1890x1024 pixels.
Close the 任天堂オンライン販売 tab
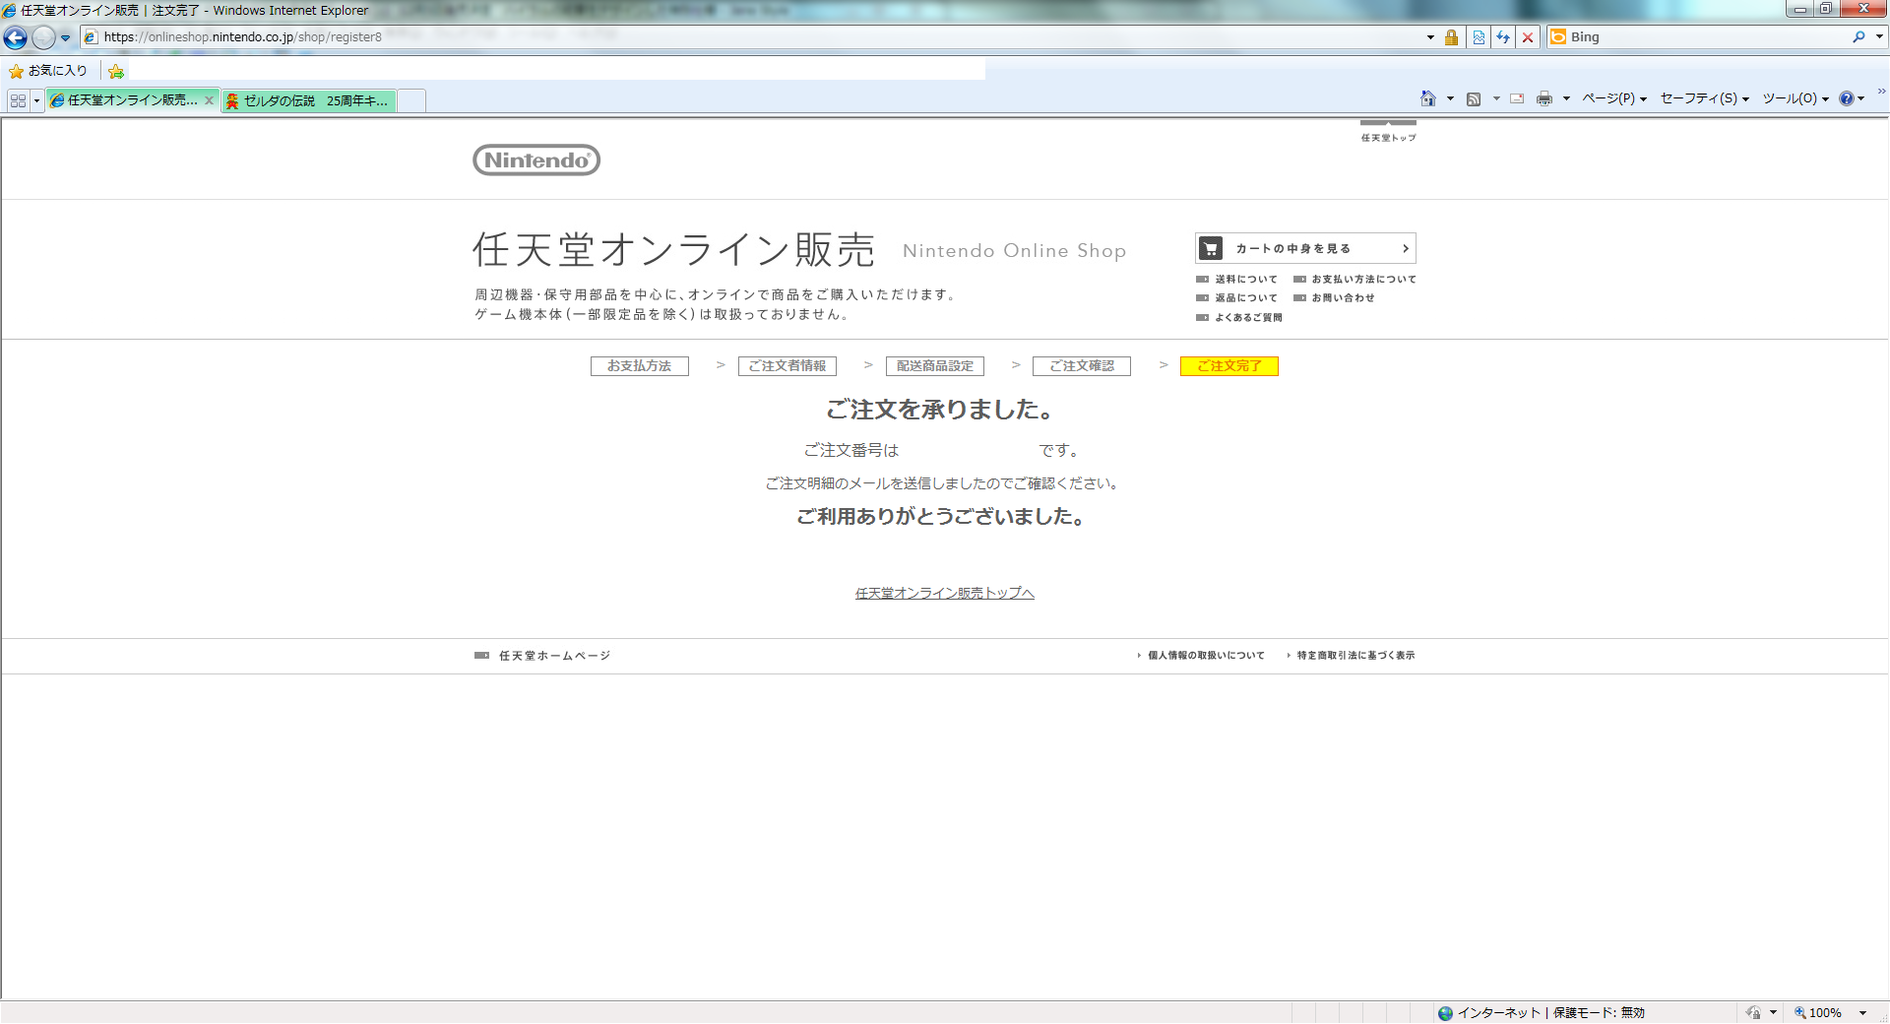click(x=209, y=100)
